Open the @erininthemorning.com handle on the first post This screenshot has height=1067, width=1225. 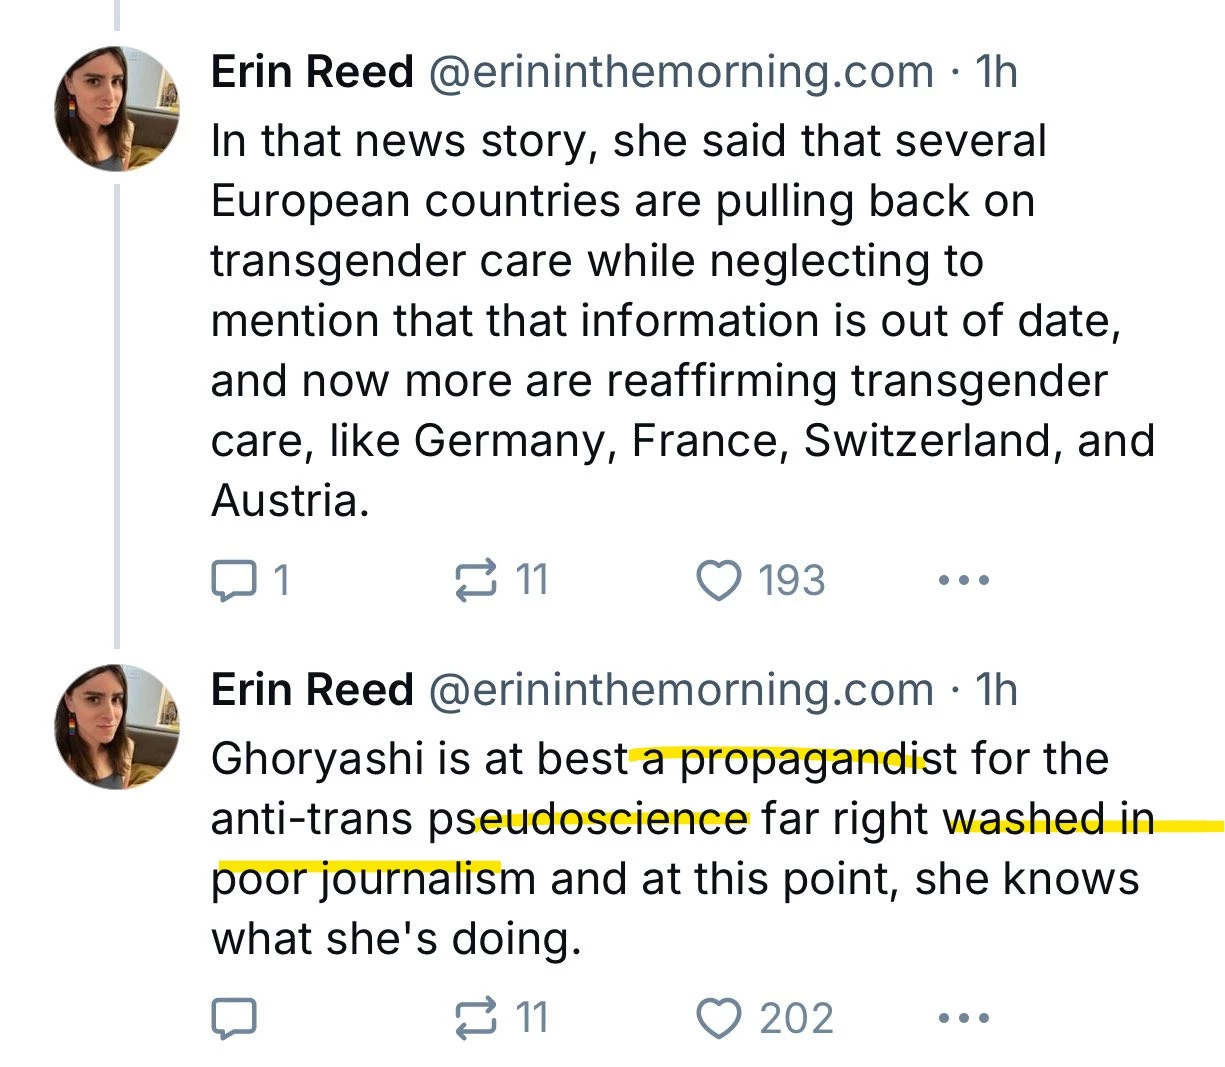tap(680, 72)
